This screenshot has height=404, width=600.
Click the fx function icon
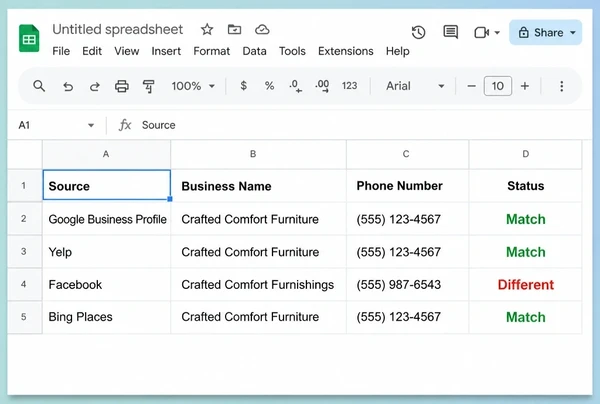125,125
